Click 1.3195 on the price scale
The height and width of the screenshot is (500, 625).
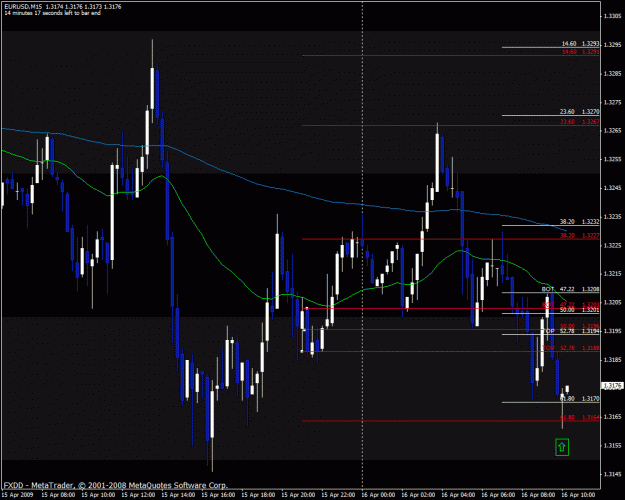coord(613,331)
